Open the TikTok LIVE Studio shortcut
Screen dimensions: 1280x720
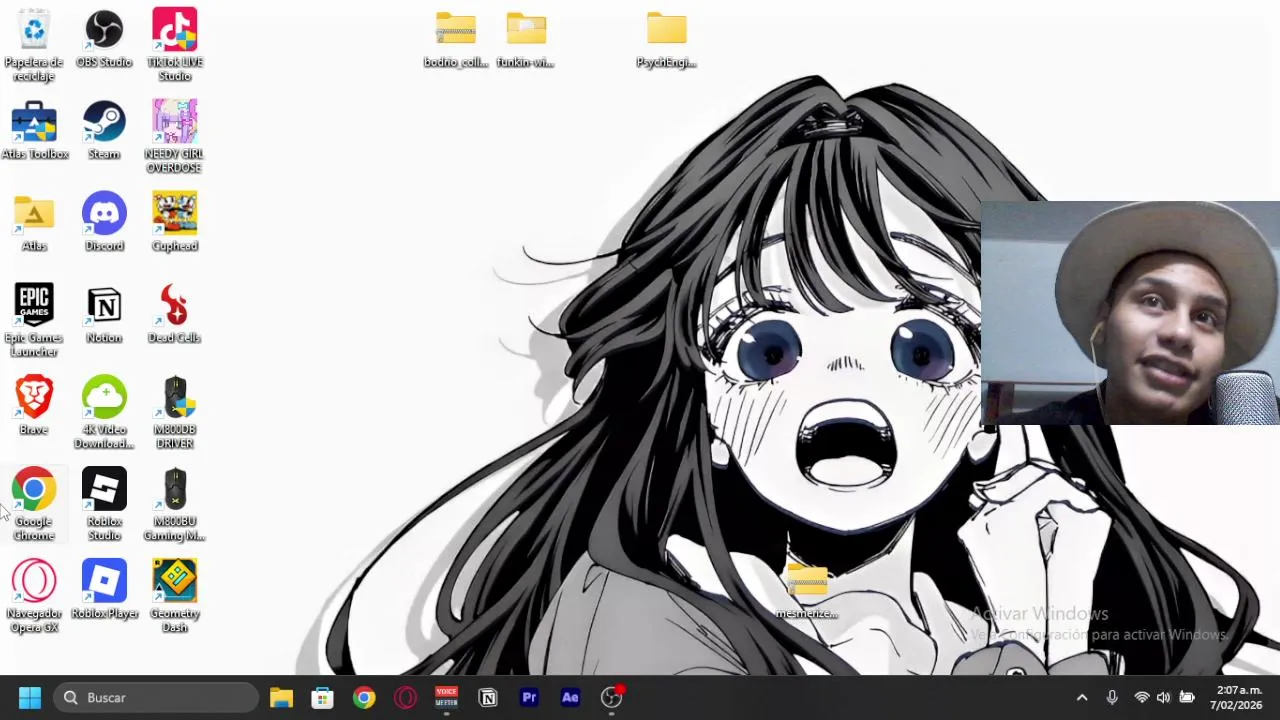[175, 45]
